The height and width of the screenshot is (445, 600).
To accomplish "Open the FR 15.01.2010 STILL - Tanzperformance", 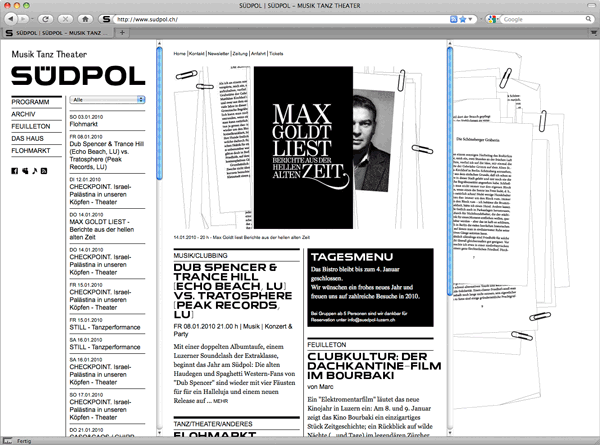I will [x=105, y=328].
